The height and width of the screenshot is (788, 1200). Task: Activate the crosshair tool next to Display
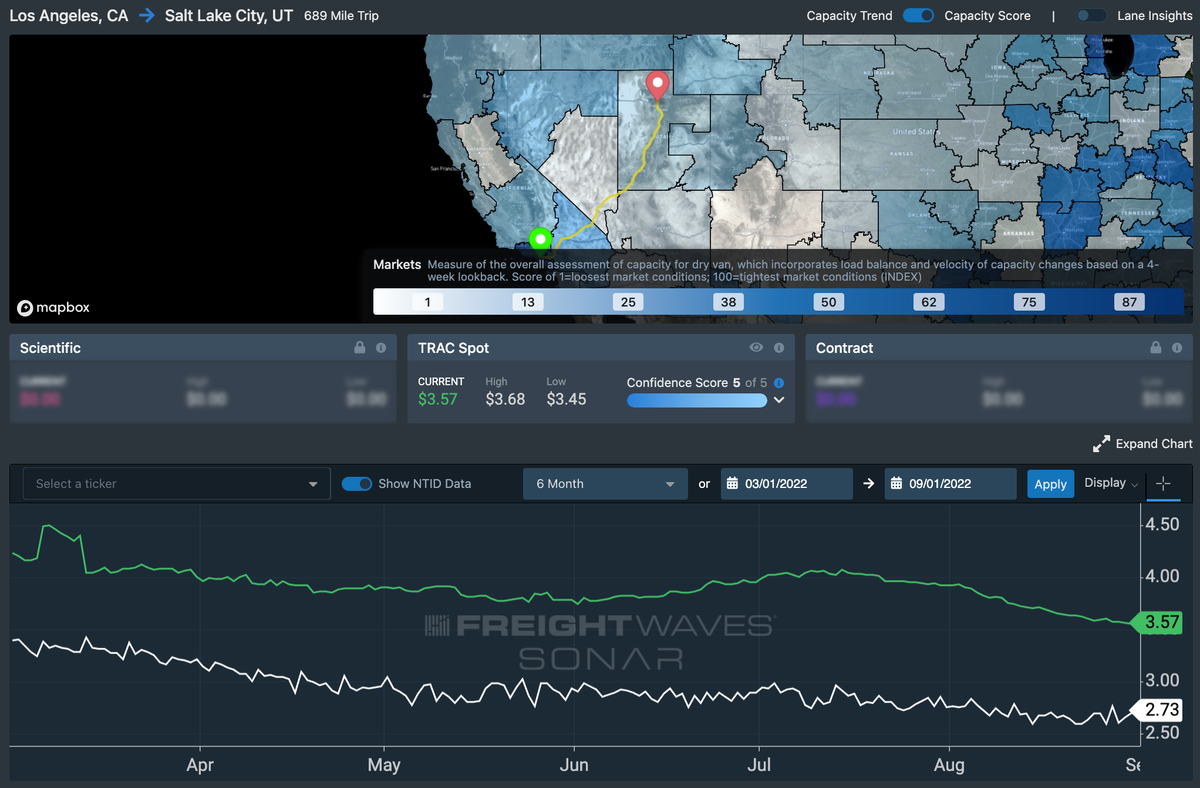pos(1162,484)
